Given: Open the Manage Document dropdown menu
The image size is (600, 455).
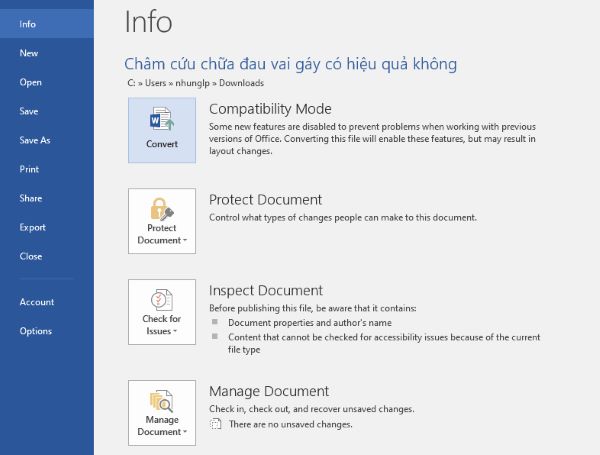Looking at the screenshot, I should (184, 432).
